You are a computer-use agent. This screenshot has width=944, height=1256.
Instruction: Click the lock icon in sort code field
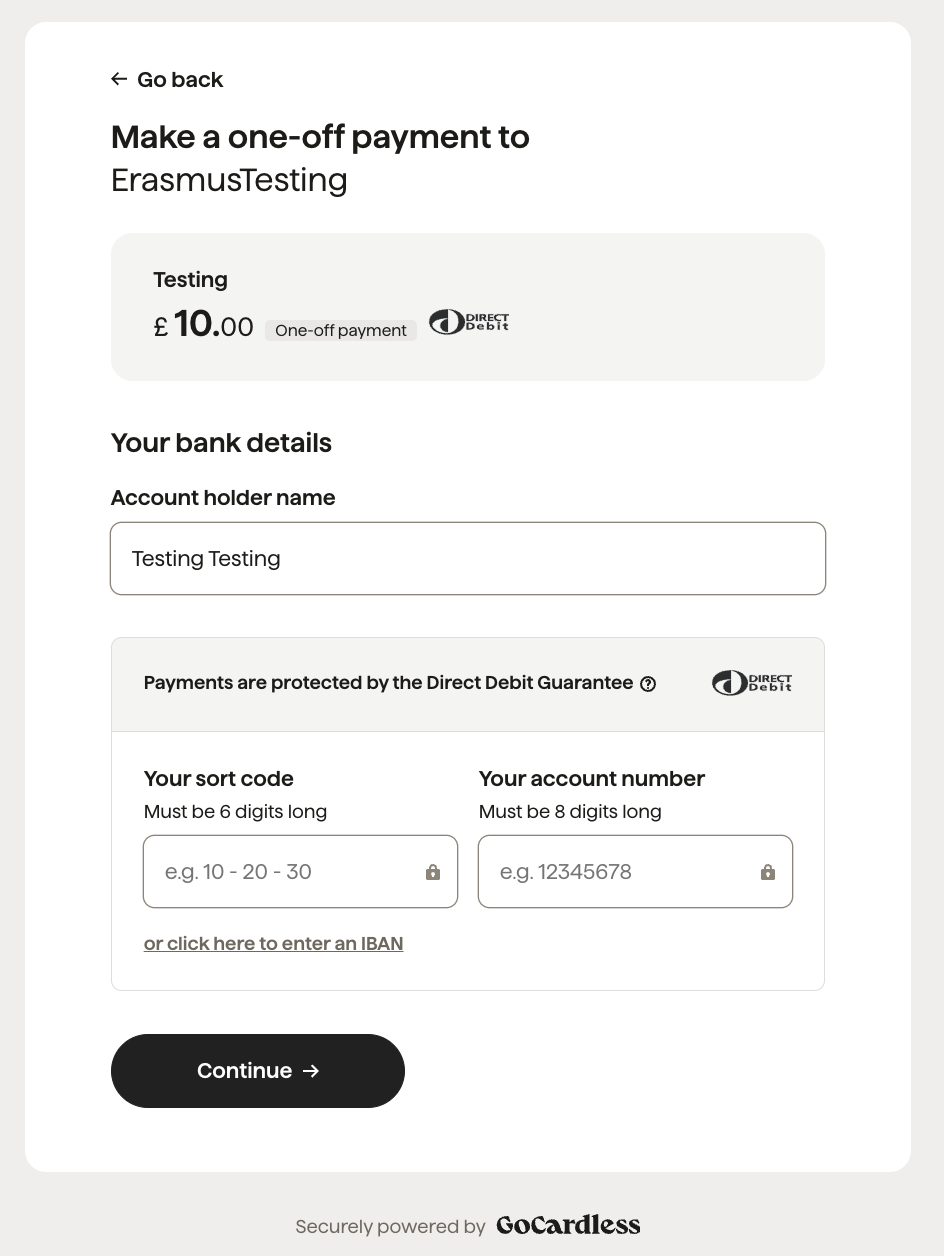(433, 872)
